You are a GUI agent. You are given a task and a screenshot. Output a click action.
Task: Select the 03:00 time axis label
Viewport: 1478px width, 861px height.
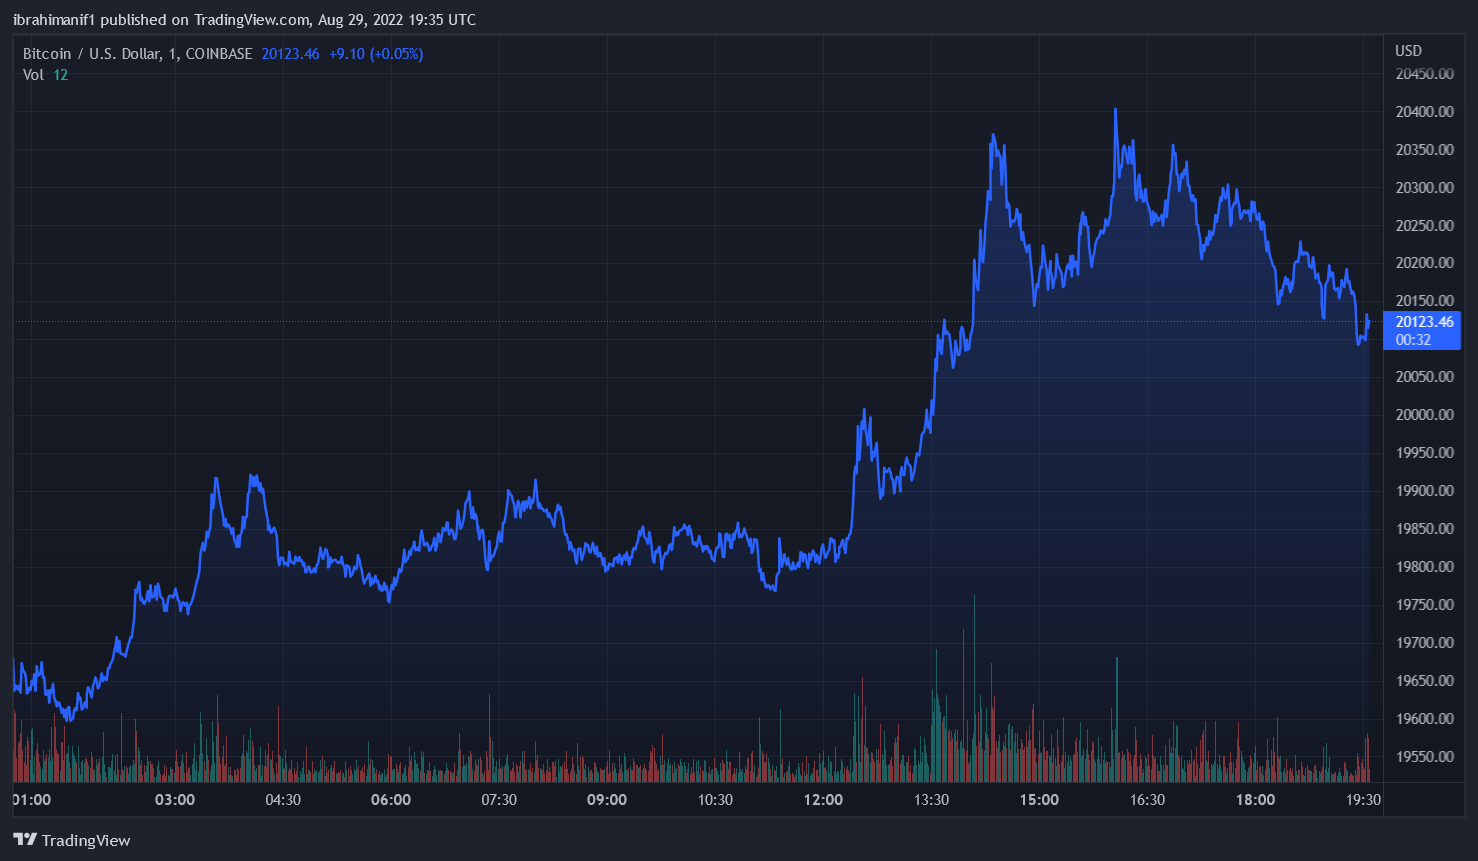pos(175,800)
